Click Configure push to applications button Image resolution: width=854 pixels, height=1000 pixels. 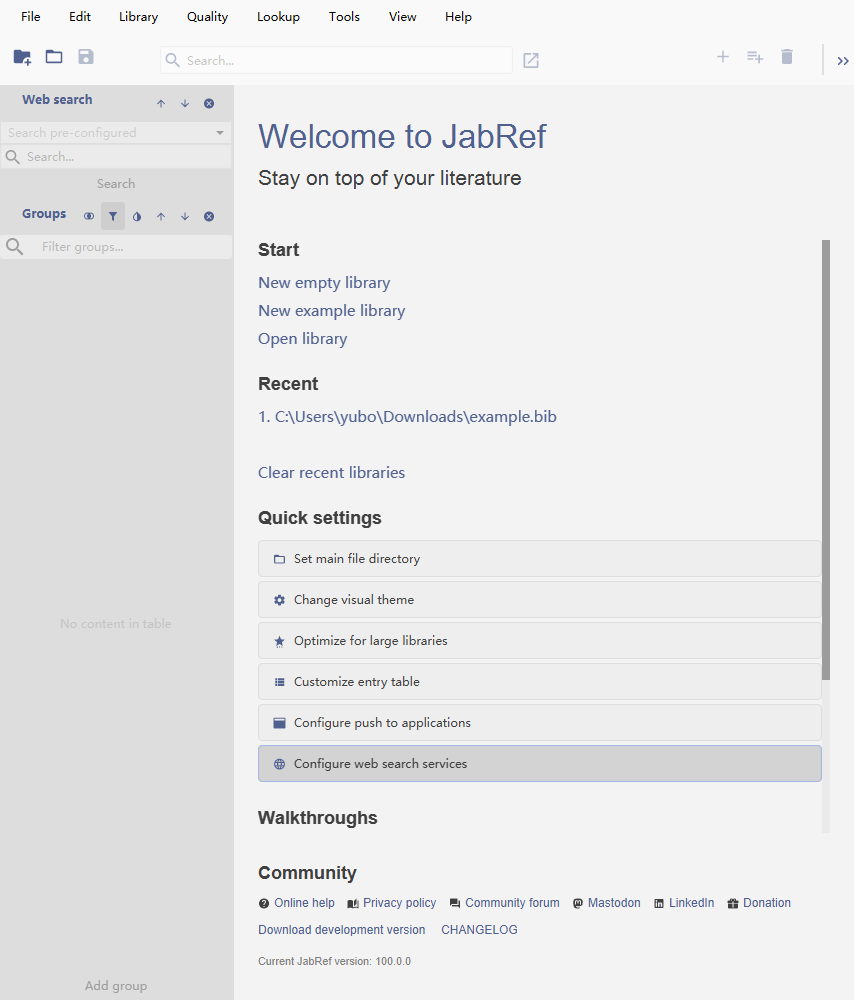click(x=540, y=723)
